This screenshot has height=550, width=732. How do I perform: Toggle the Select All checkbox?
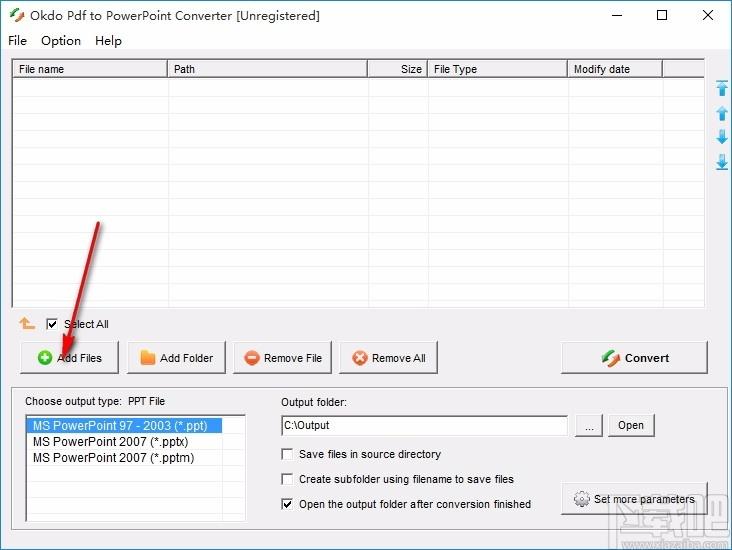[x=52, y=324]
